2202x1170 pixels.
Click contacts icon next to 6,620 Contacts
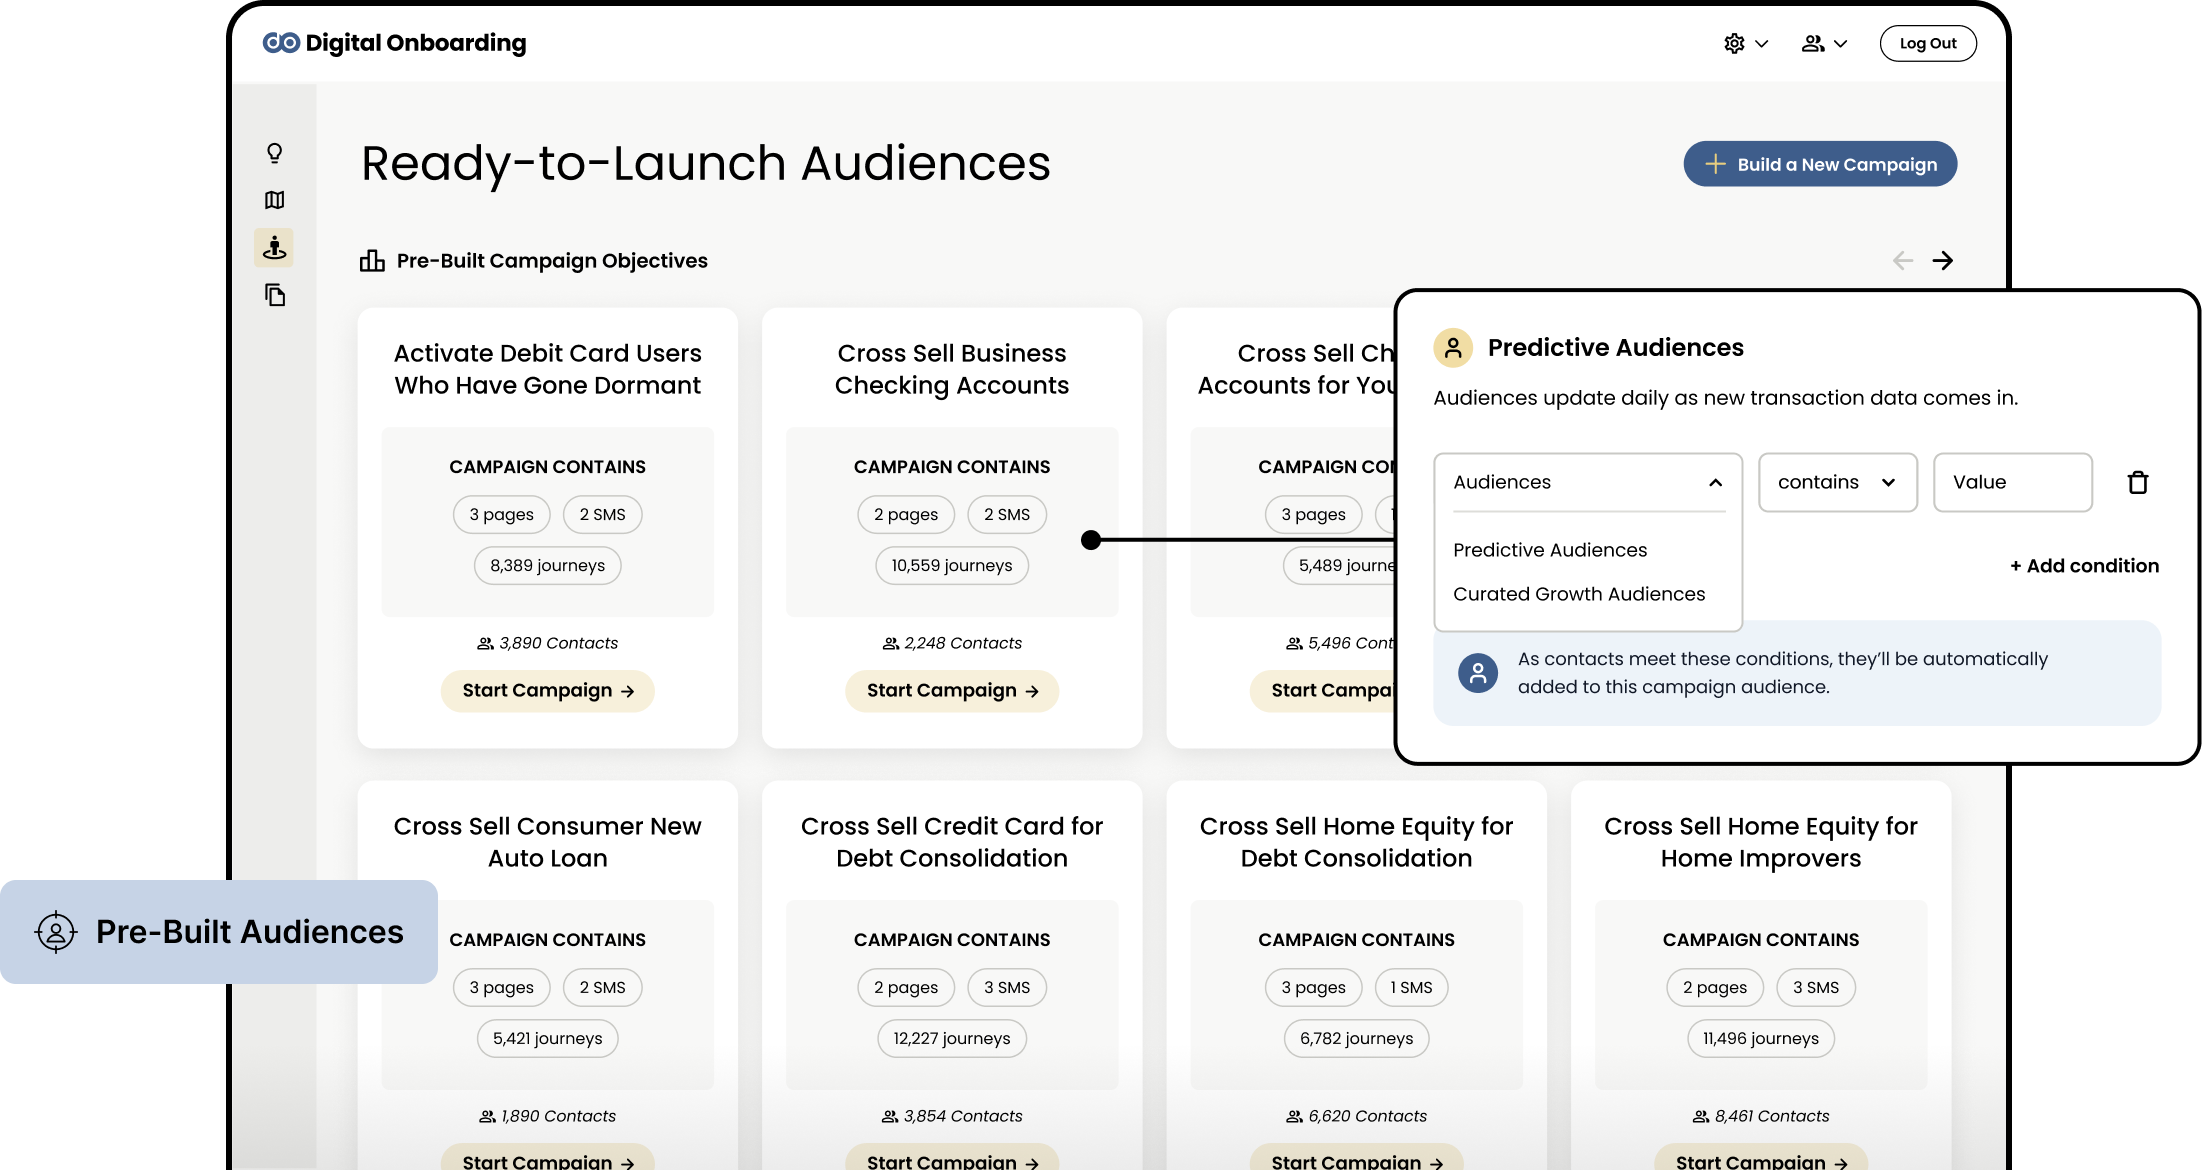pyautogui.click(x=1294, y=1116)
